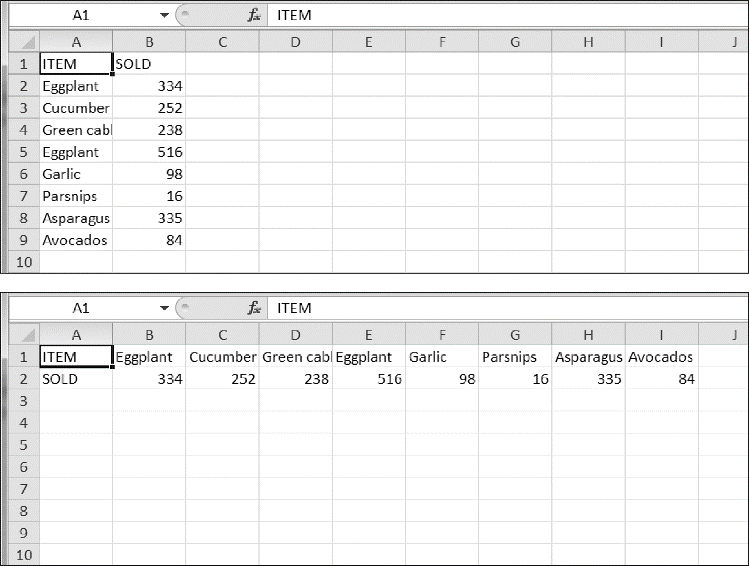The width and height of the screenshot is (749, 566).
Task: Click the cell with value 238 in the top sheet
Action: [x=149, y=130]
